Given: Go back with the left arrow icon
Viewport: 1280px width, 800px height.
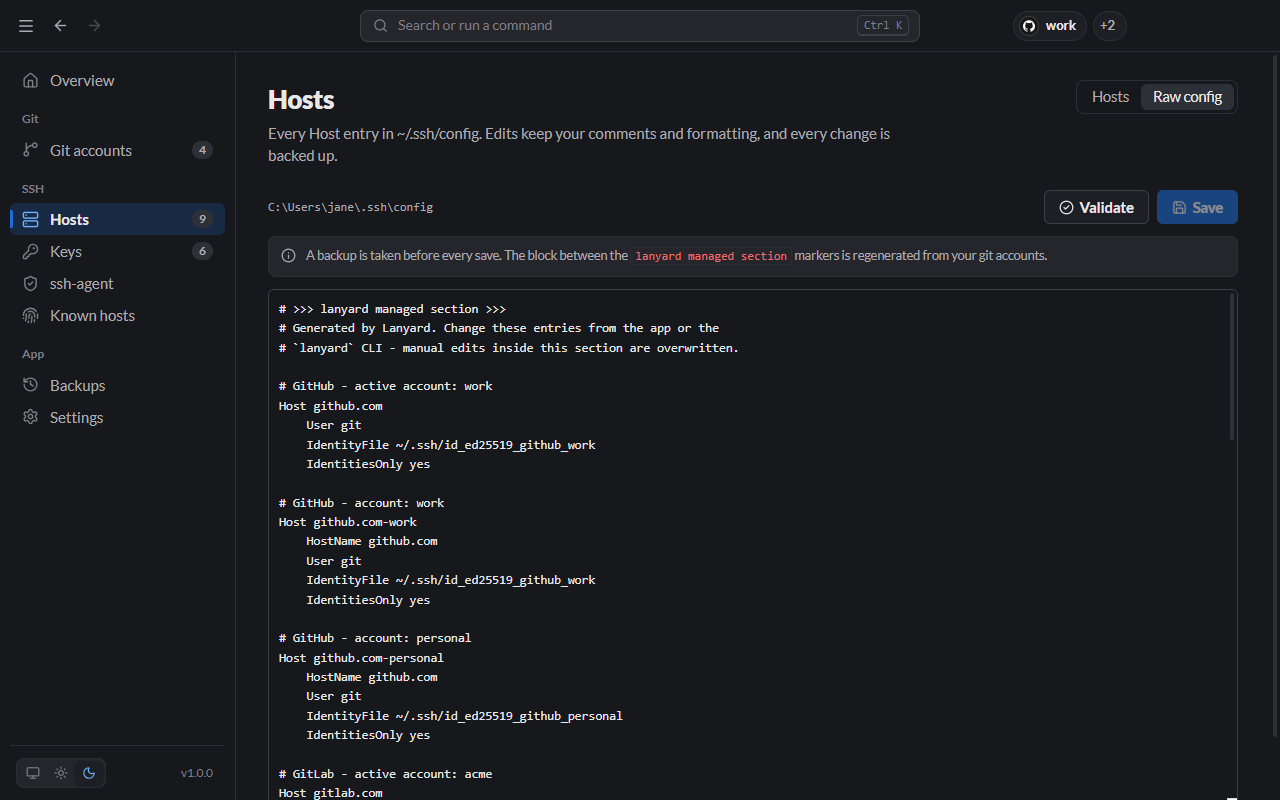Looking at the screenshot, I should point(60,26).
